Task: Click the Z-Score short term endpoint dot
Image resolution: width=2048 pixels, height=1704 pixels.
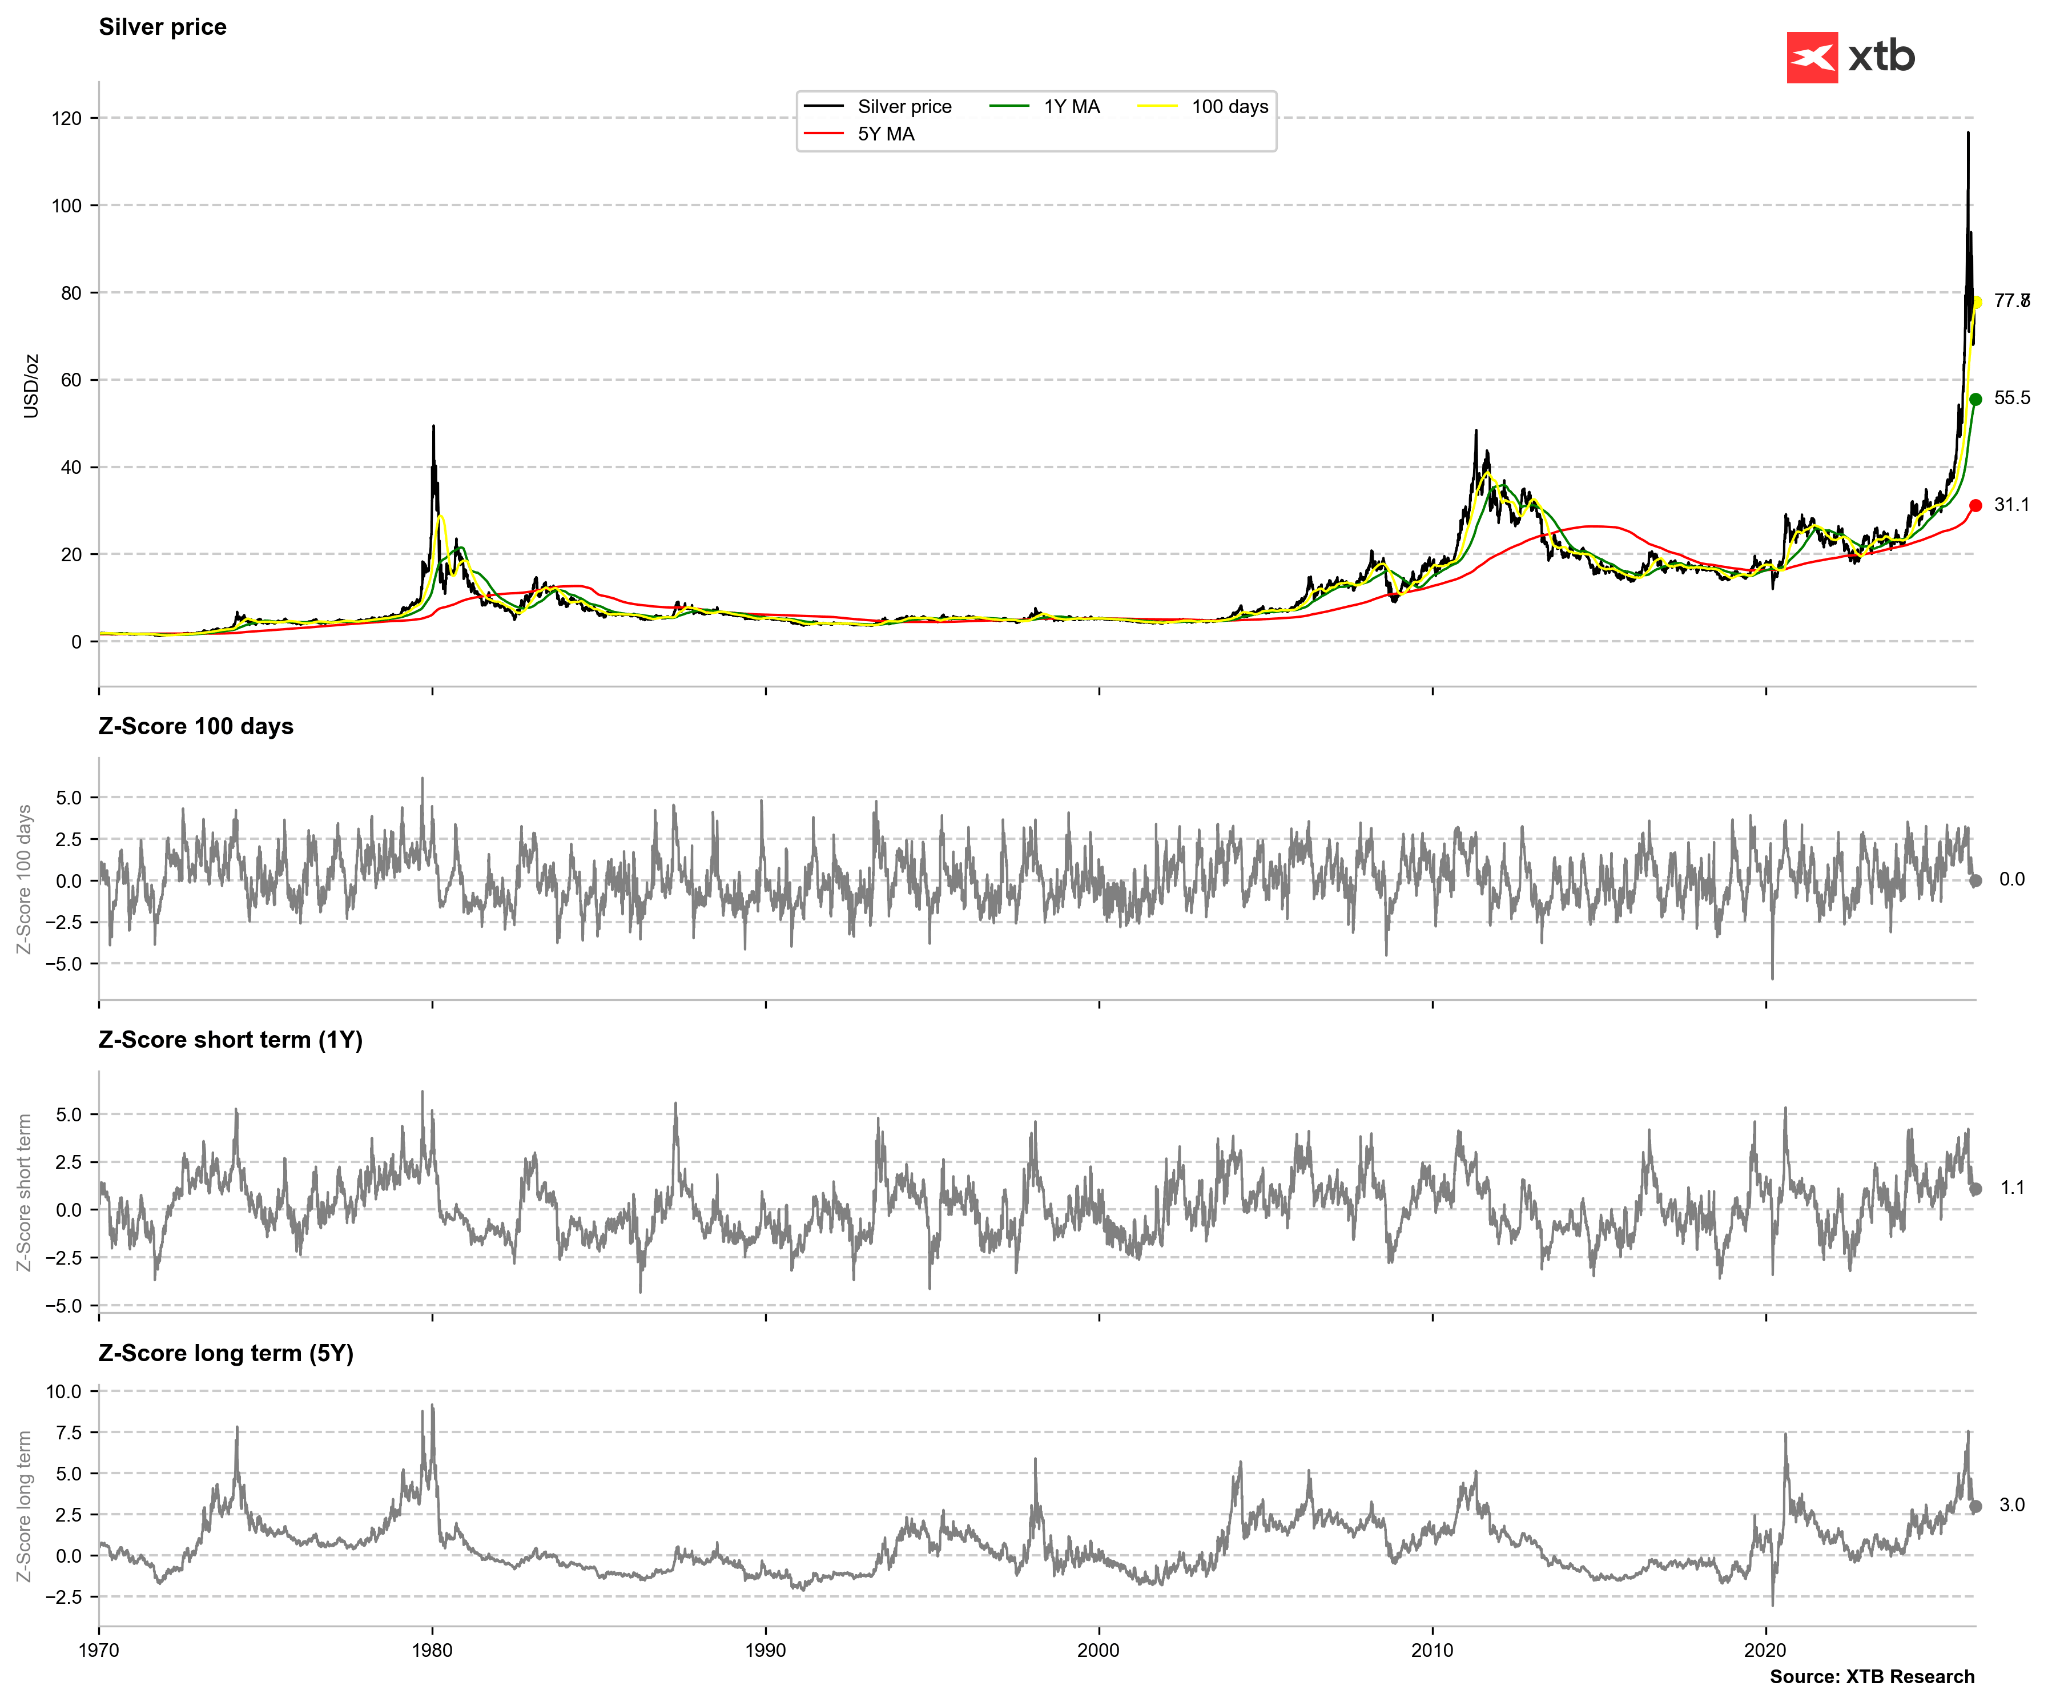Action: point(1975,1189)
